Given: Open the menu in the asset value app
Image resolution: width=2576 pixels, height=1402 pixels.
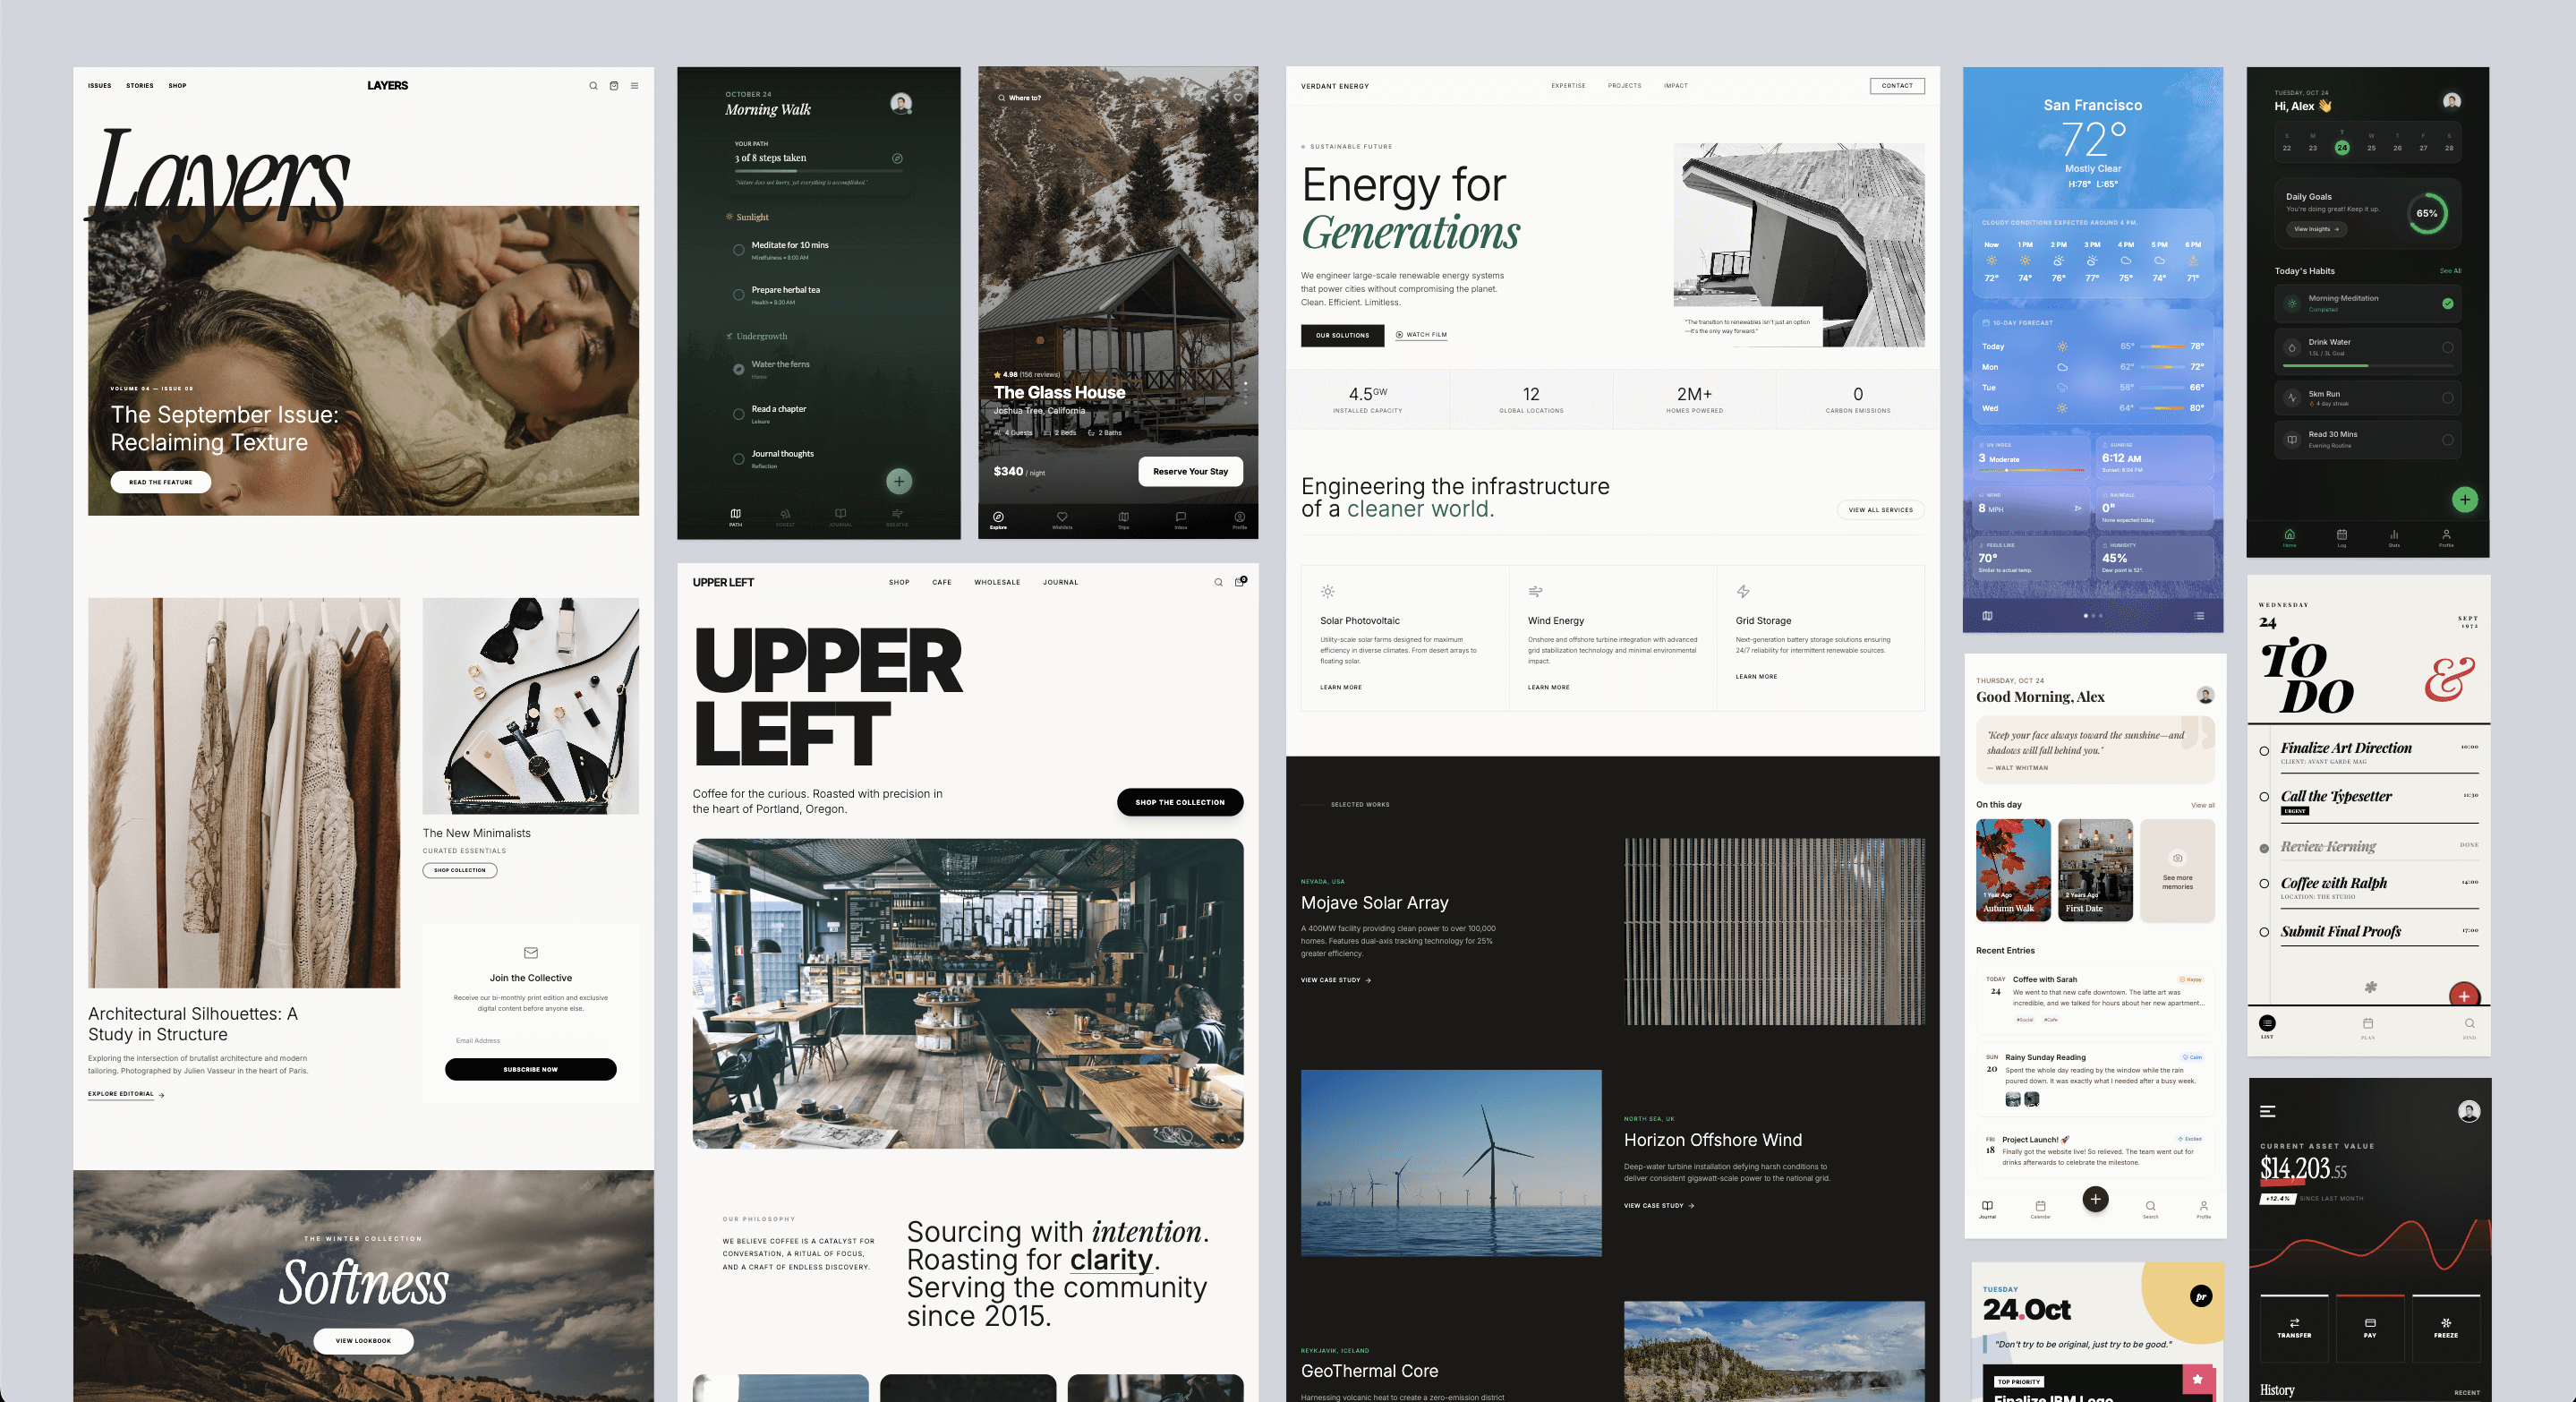Looking at the screenshot, I should 2266,1111.
